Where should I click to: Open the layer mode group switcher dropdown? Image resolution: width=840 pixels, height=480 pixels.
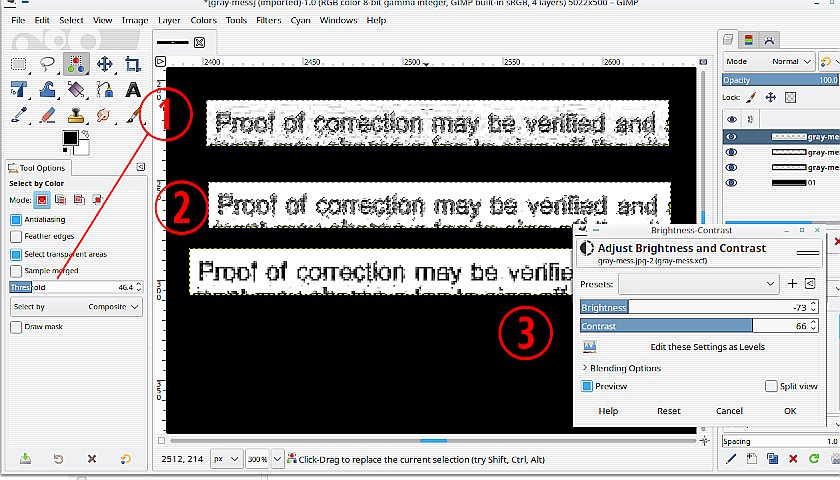tap(829, 62)
